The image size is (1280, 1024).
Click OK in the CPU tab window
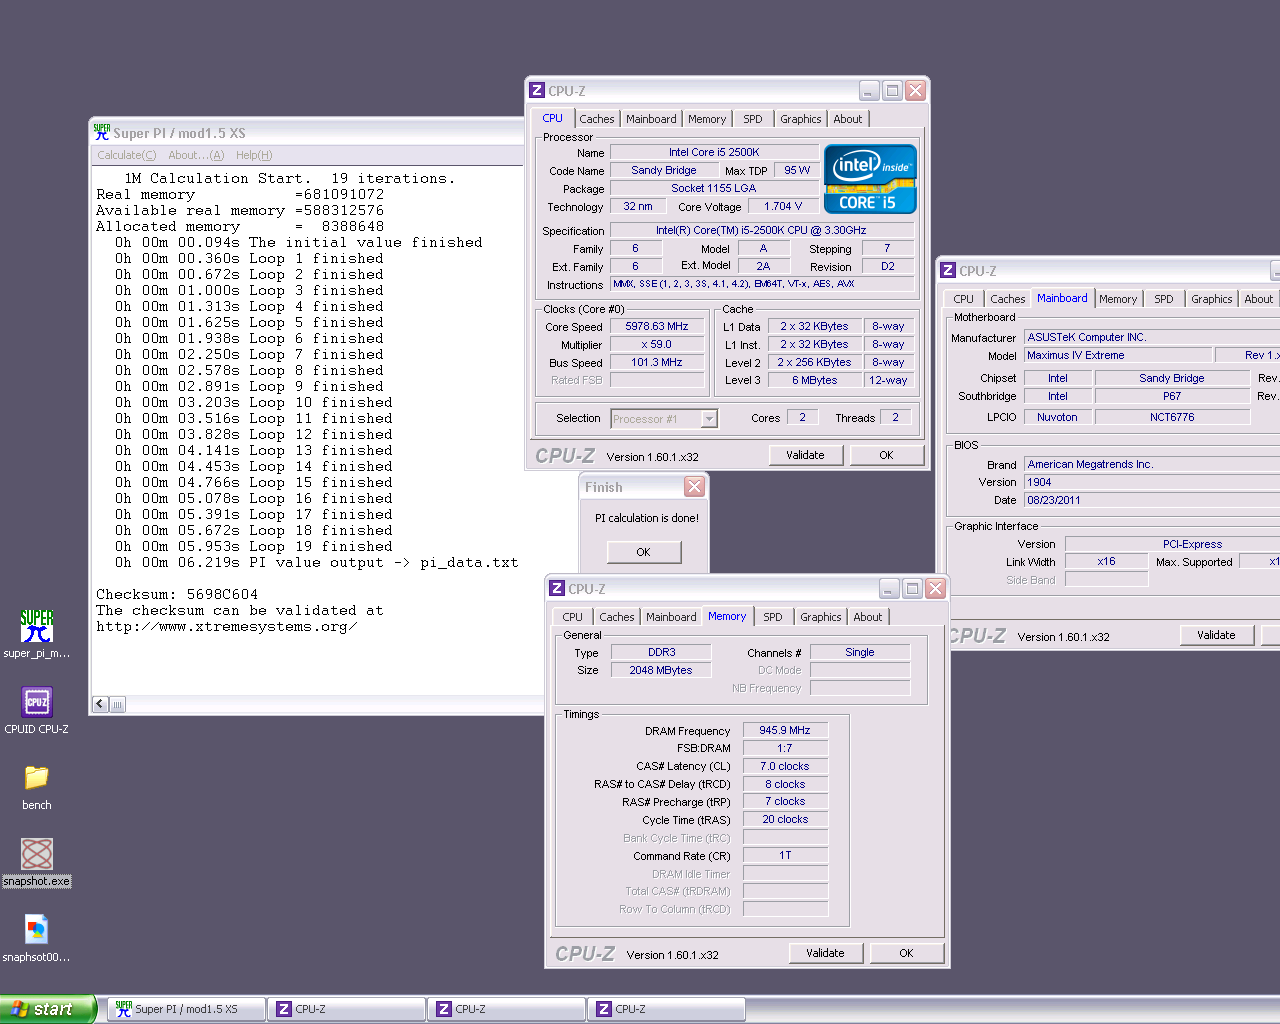tap(886, 455)
